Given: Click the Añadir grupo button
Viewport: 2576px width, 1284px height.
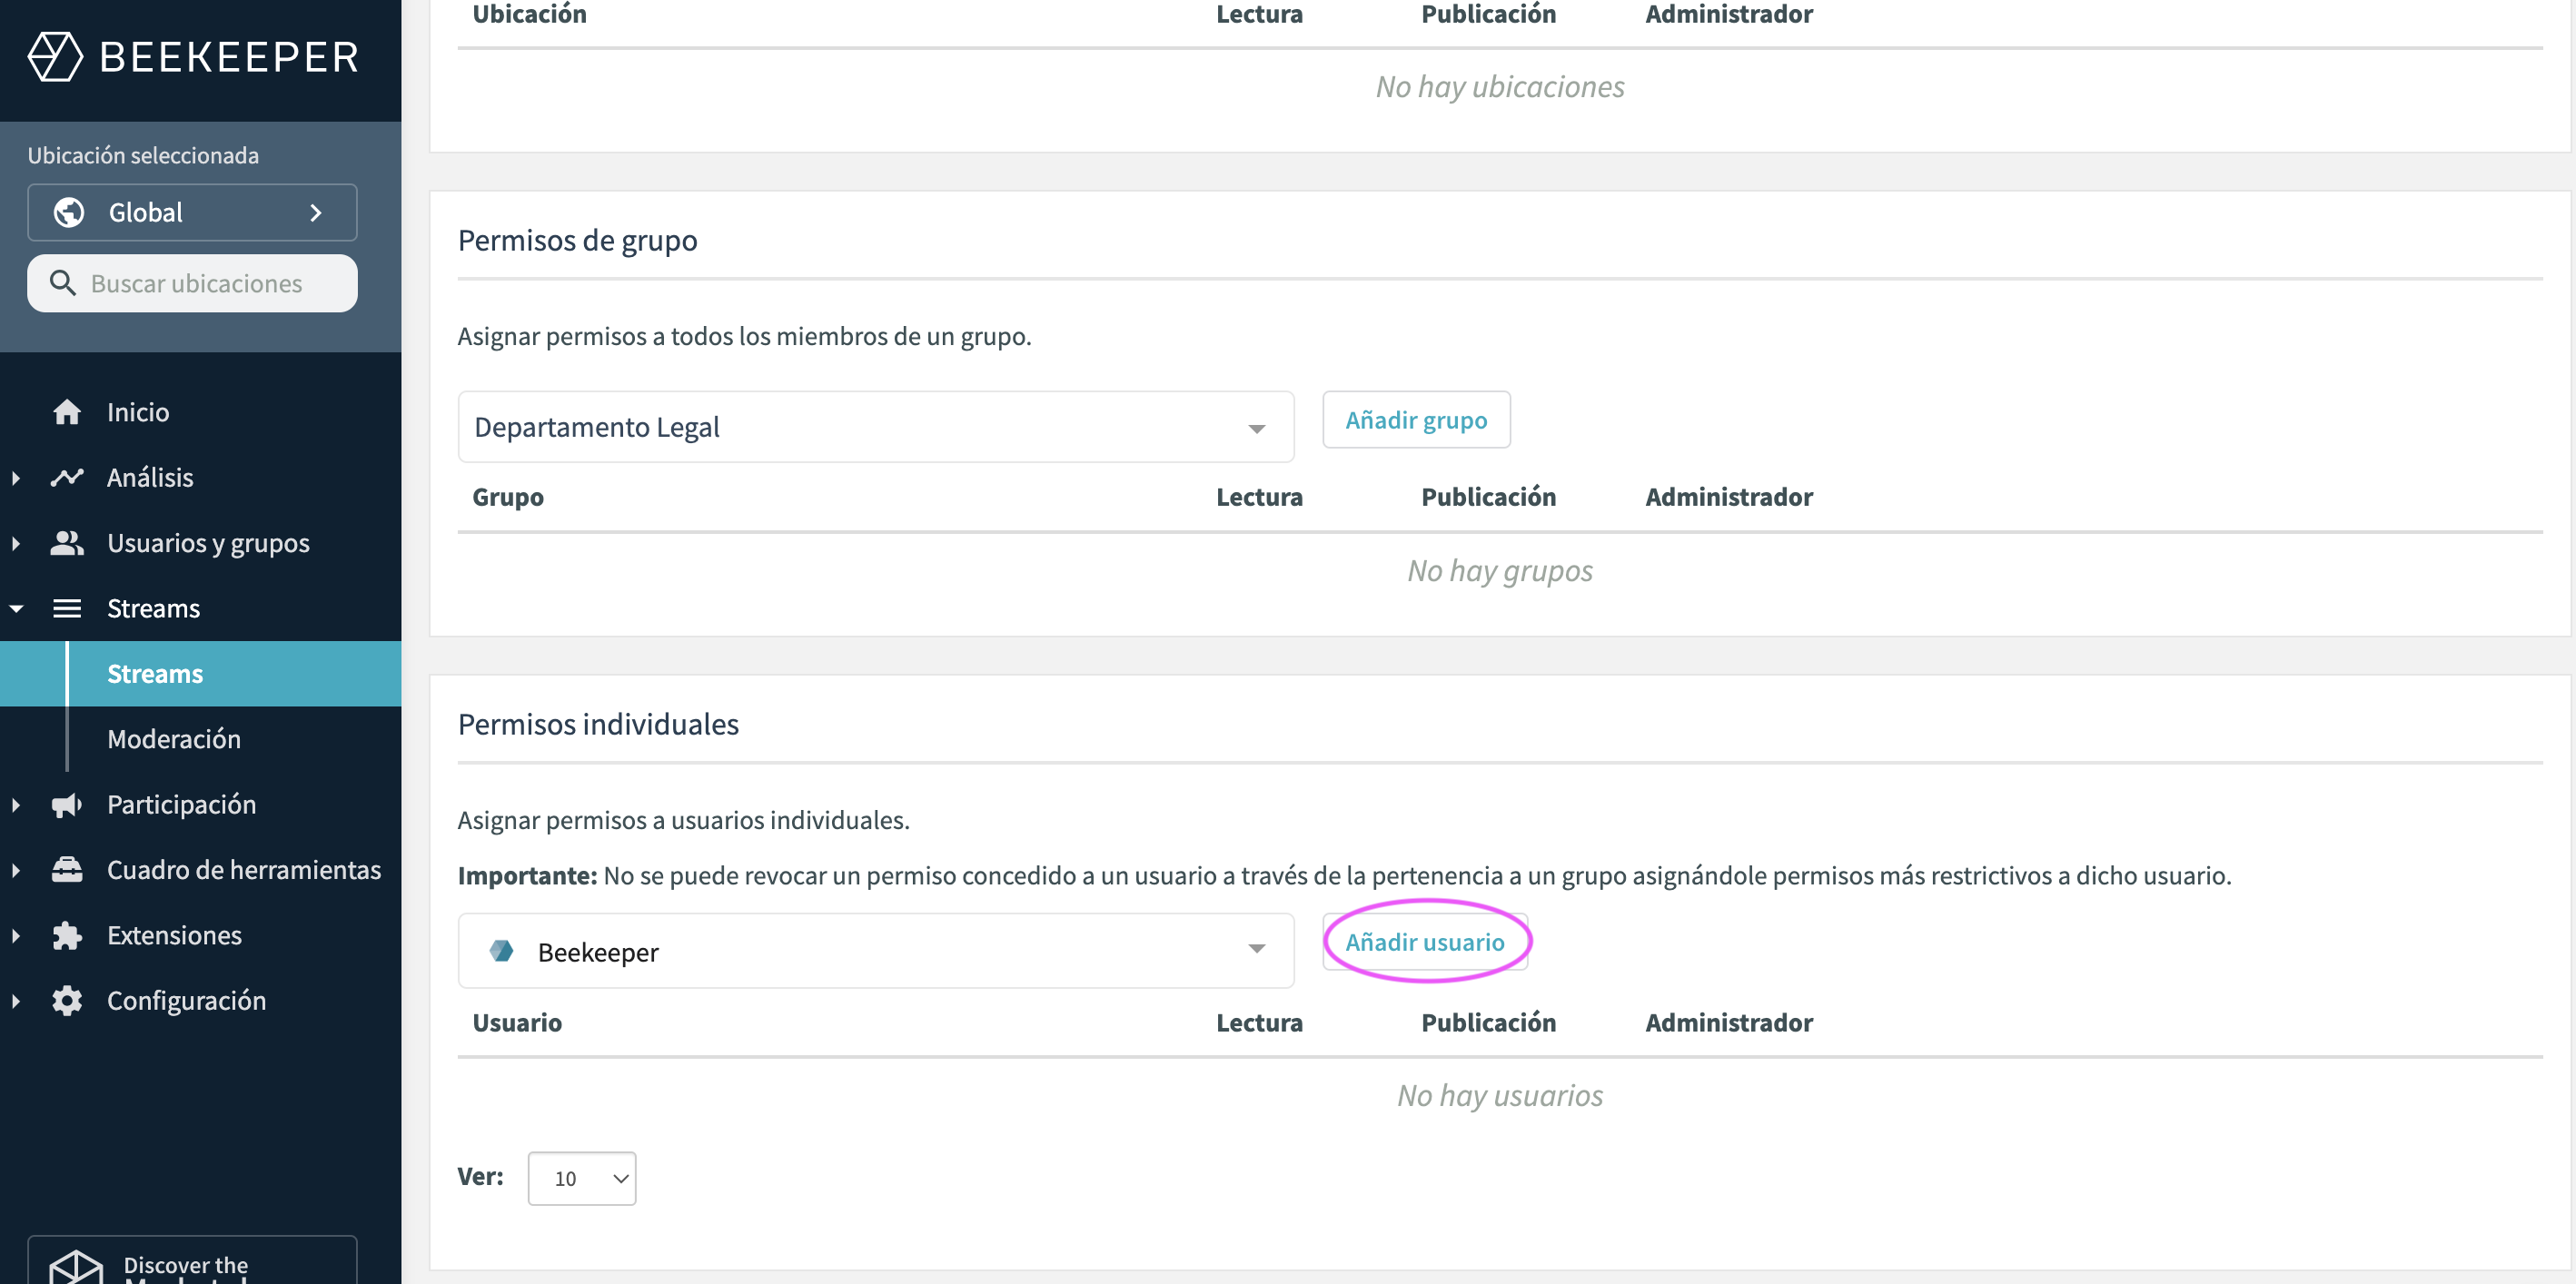Looking at the screenshot, I should pyautogui.click(x=1416, y=420).
